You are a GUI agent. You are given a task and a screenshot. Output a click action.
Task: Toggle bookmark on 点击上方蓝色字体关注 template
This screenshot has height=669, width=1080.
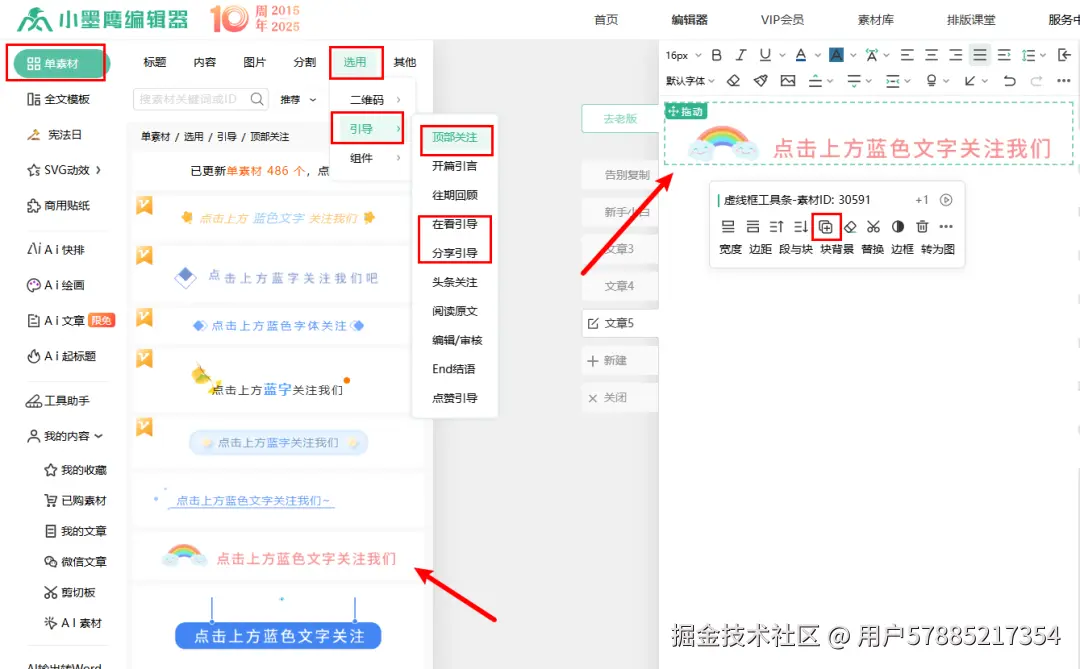point(144,317)
